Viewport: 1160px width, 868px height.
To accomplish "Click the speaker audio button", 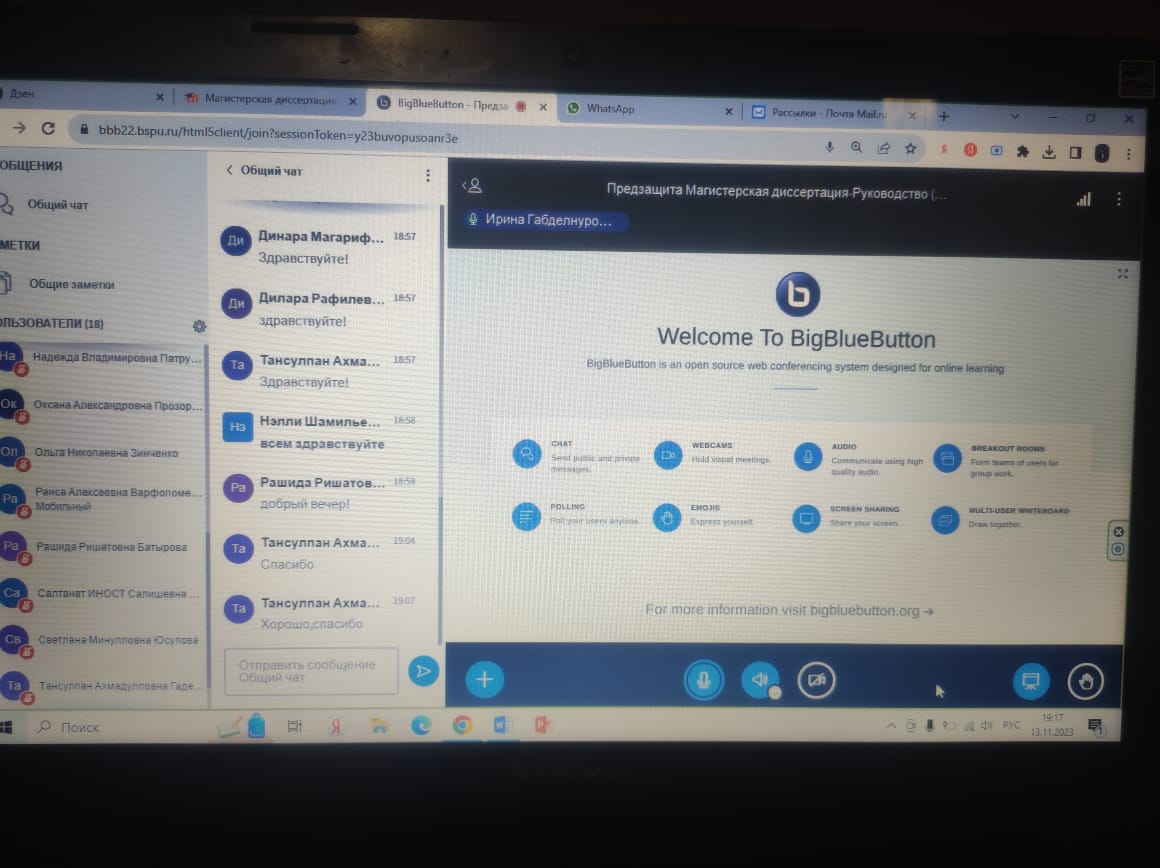I will [759, 681].
